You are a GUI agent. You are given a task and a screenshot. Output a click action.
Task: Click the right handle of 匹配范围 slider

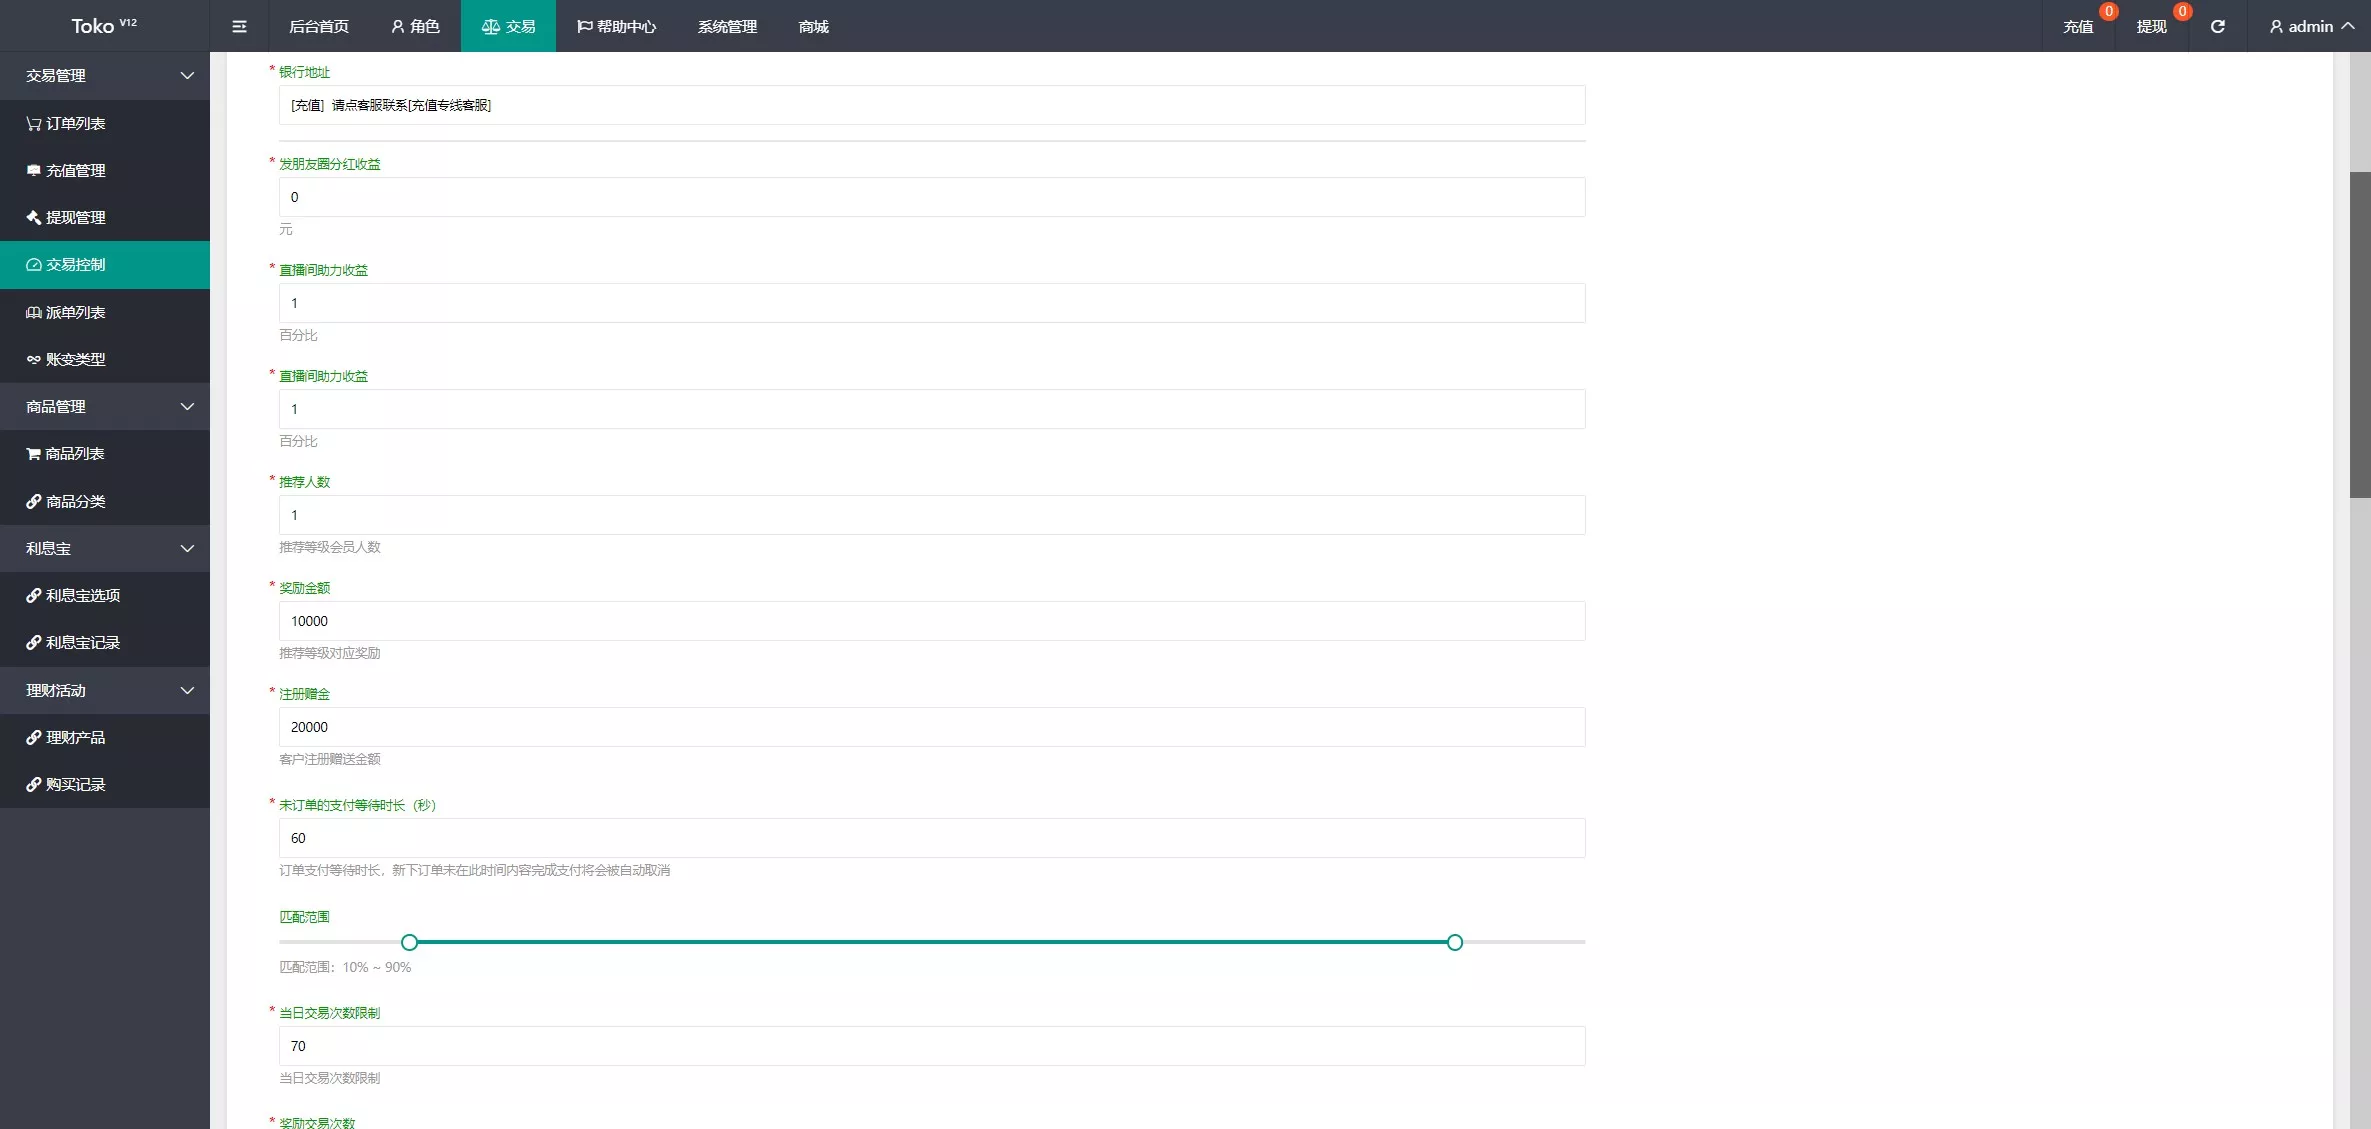click(x=1454, y=942)
